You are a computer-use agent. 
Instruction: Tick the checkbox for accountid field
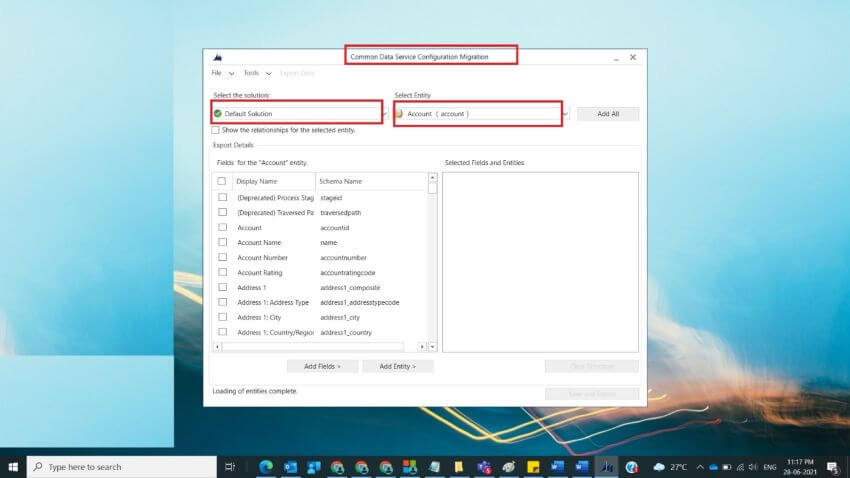click(223, 228)
